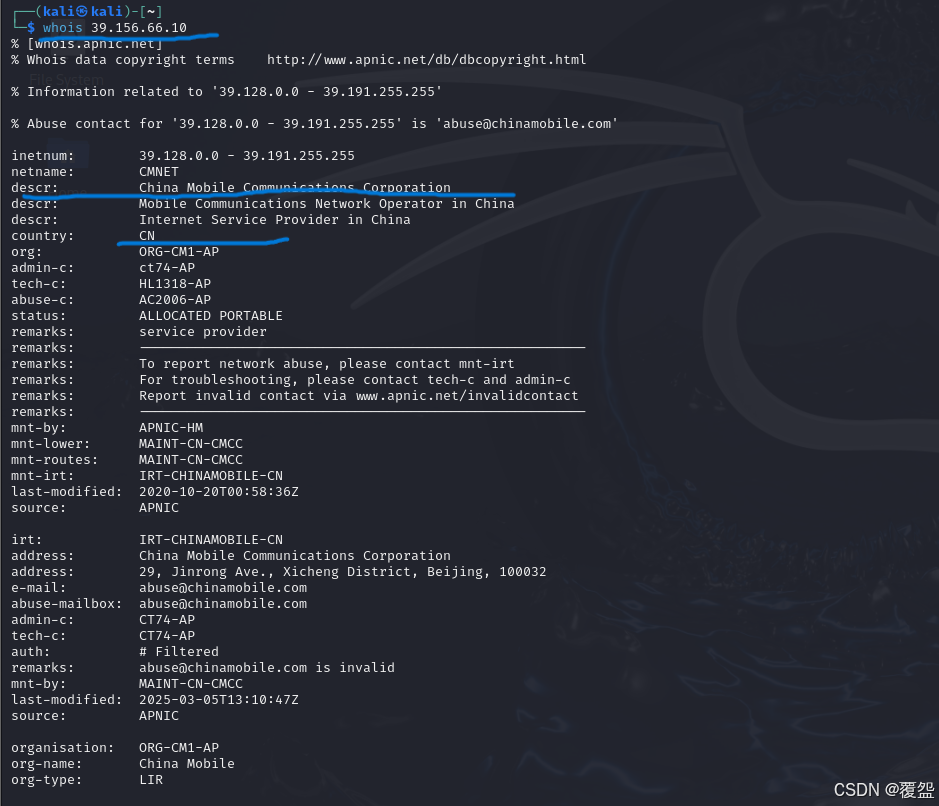This screenshot has width=939, height=806.
Task: Click org-name value China Mobile
Action: coord(187,763)
